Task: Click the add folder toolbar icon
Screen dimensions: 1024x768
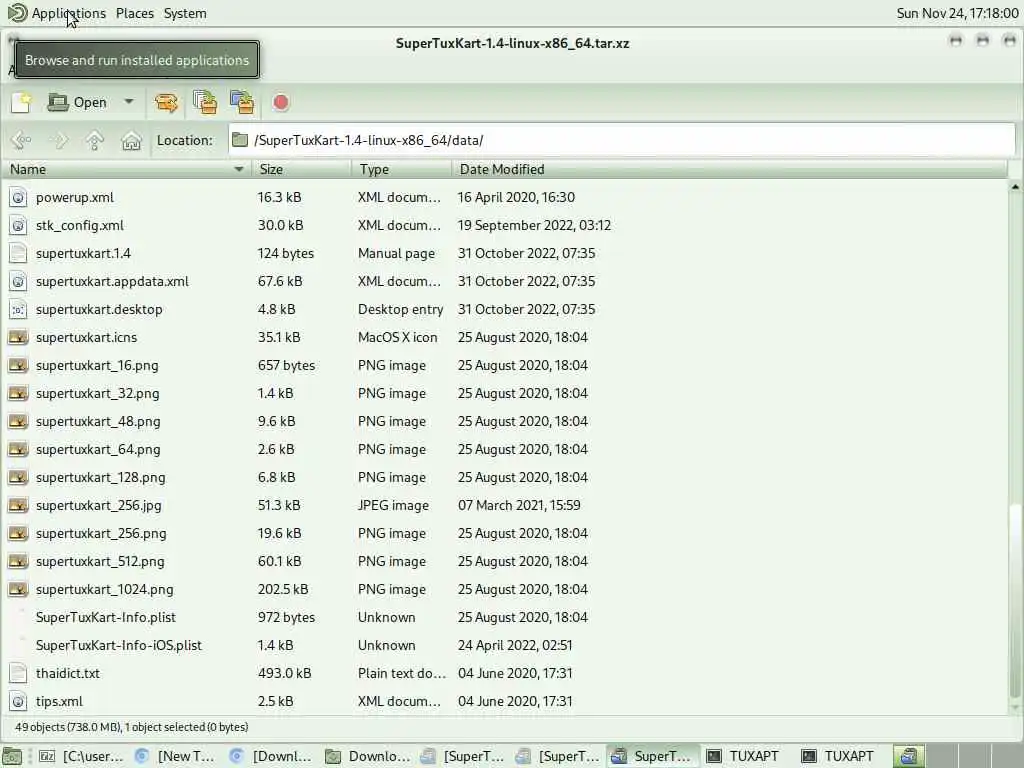Action: (242, 103)
